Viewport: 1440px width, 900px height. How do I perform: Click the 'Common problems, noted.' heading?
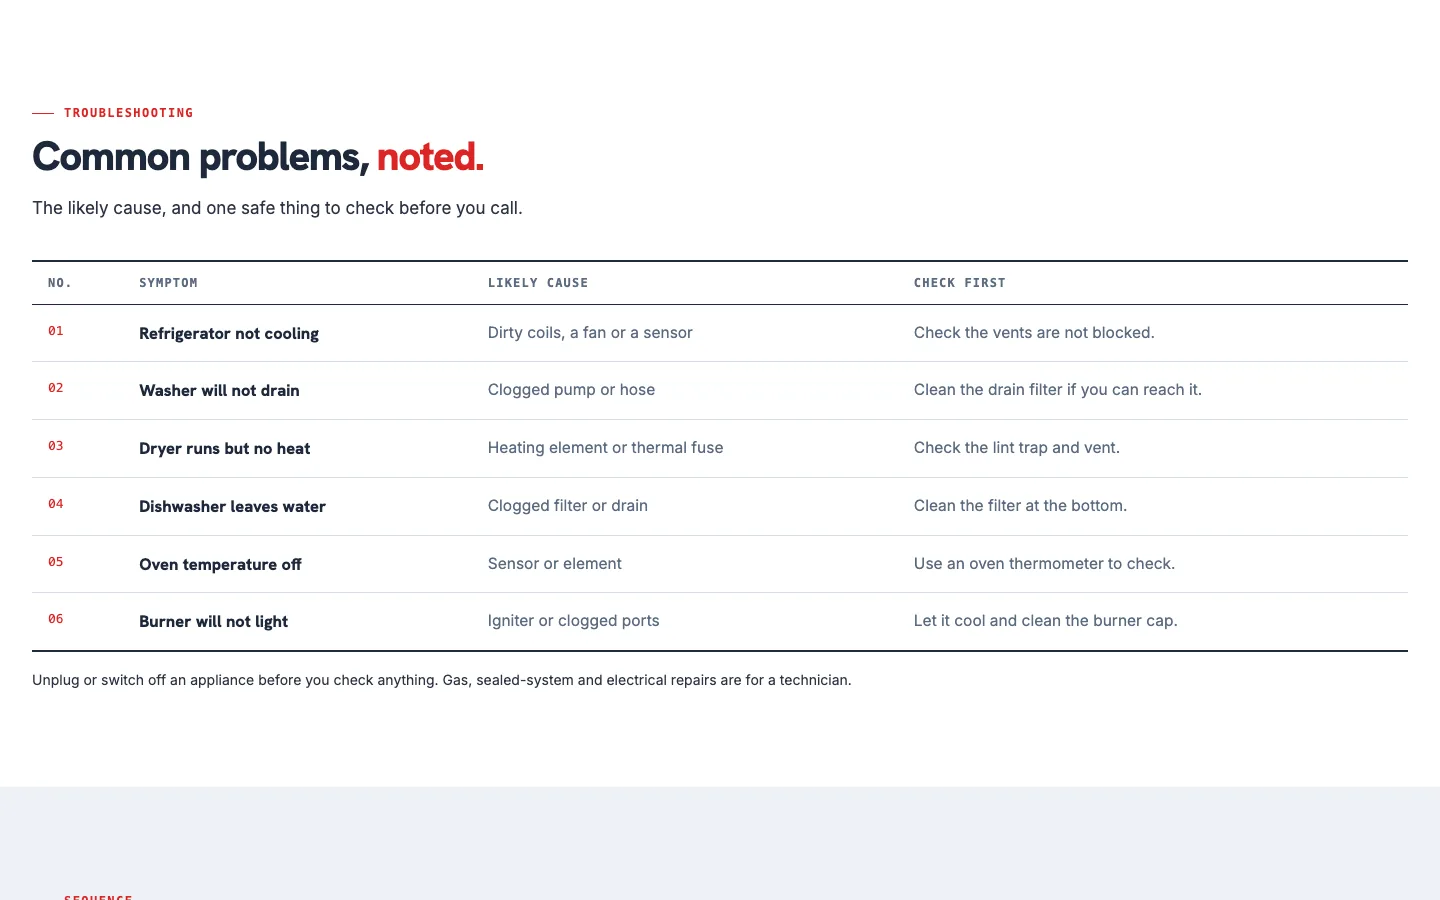coord(258,157)
